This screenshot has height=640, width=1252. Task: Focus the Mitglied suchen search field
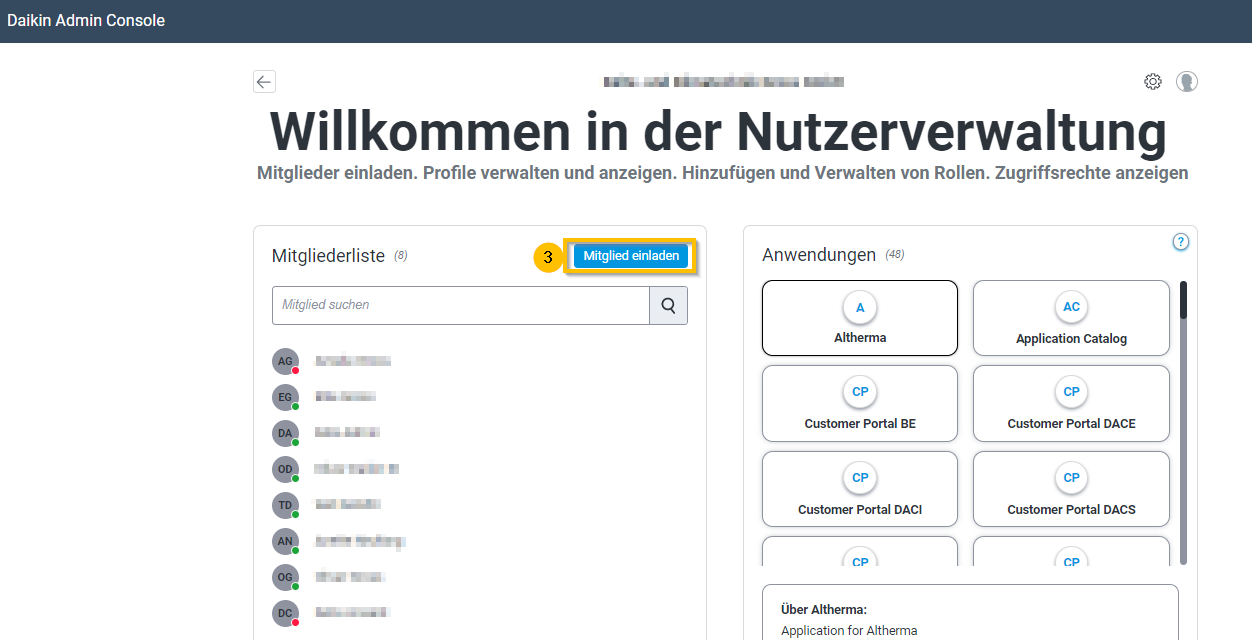(461, 306)
